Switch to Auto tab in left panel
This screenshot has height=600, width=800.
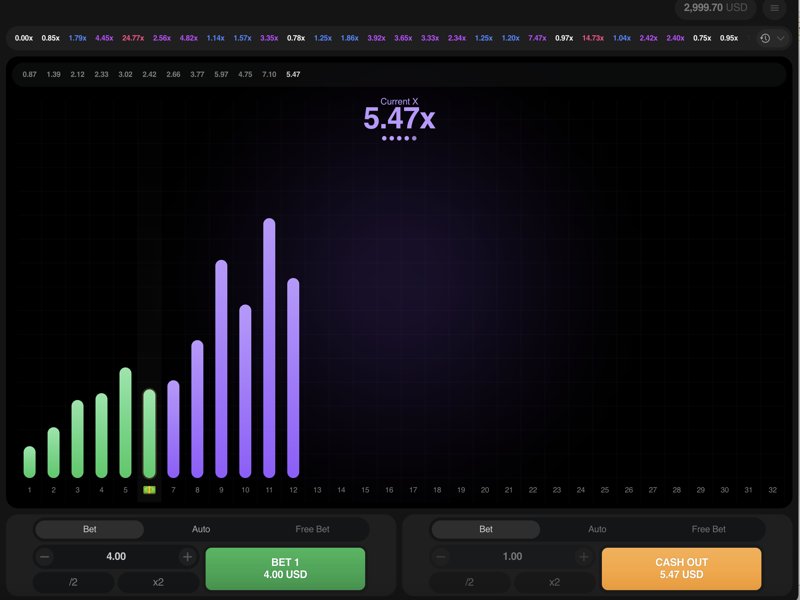(201, 529)
